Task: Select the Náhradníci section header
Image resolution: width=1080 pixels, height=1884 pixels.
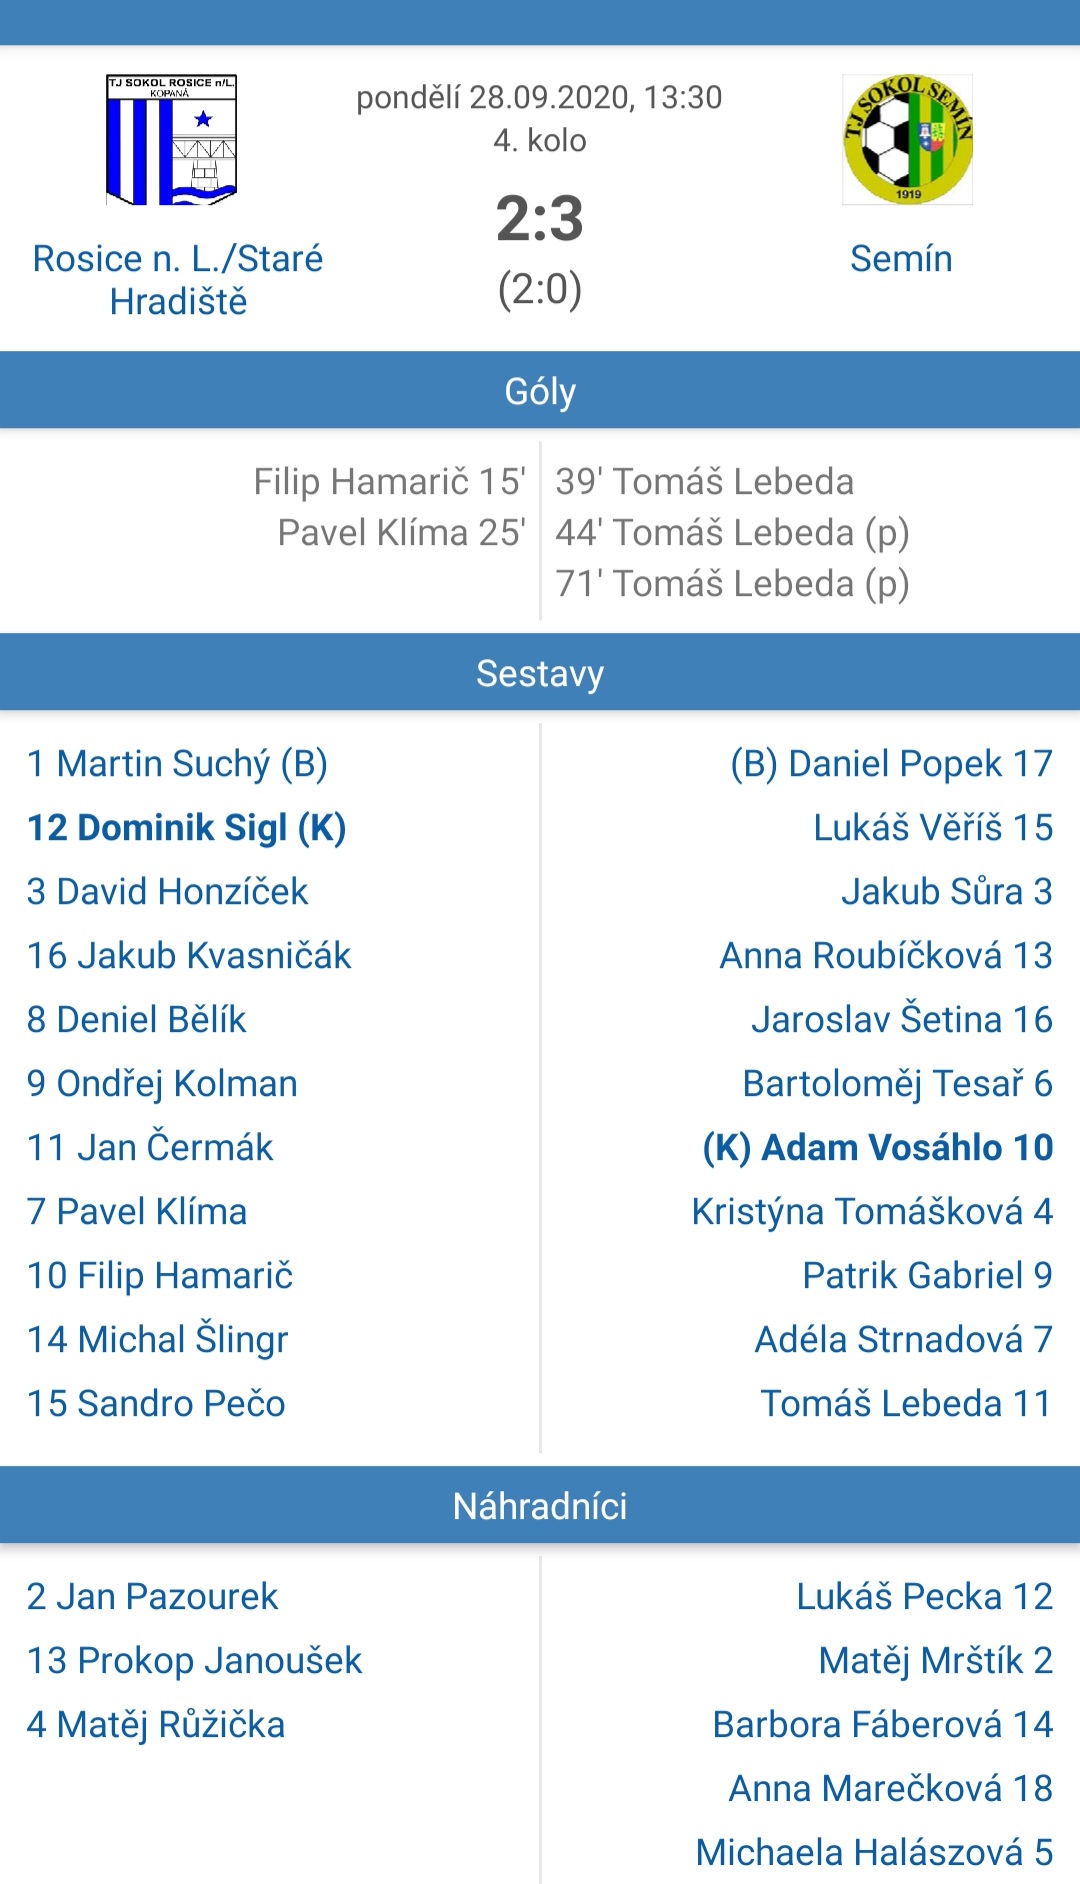Action: (540, 1506)
